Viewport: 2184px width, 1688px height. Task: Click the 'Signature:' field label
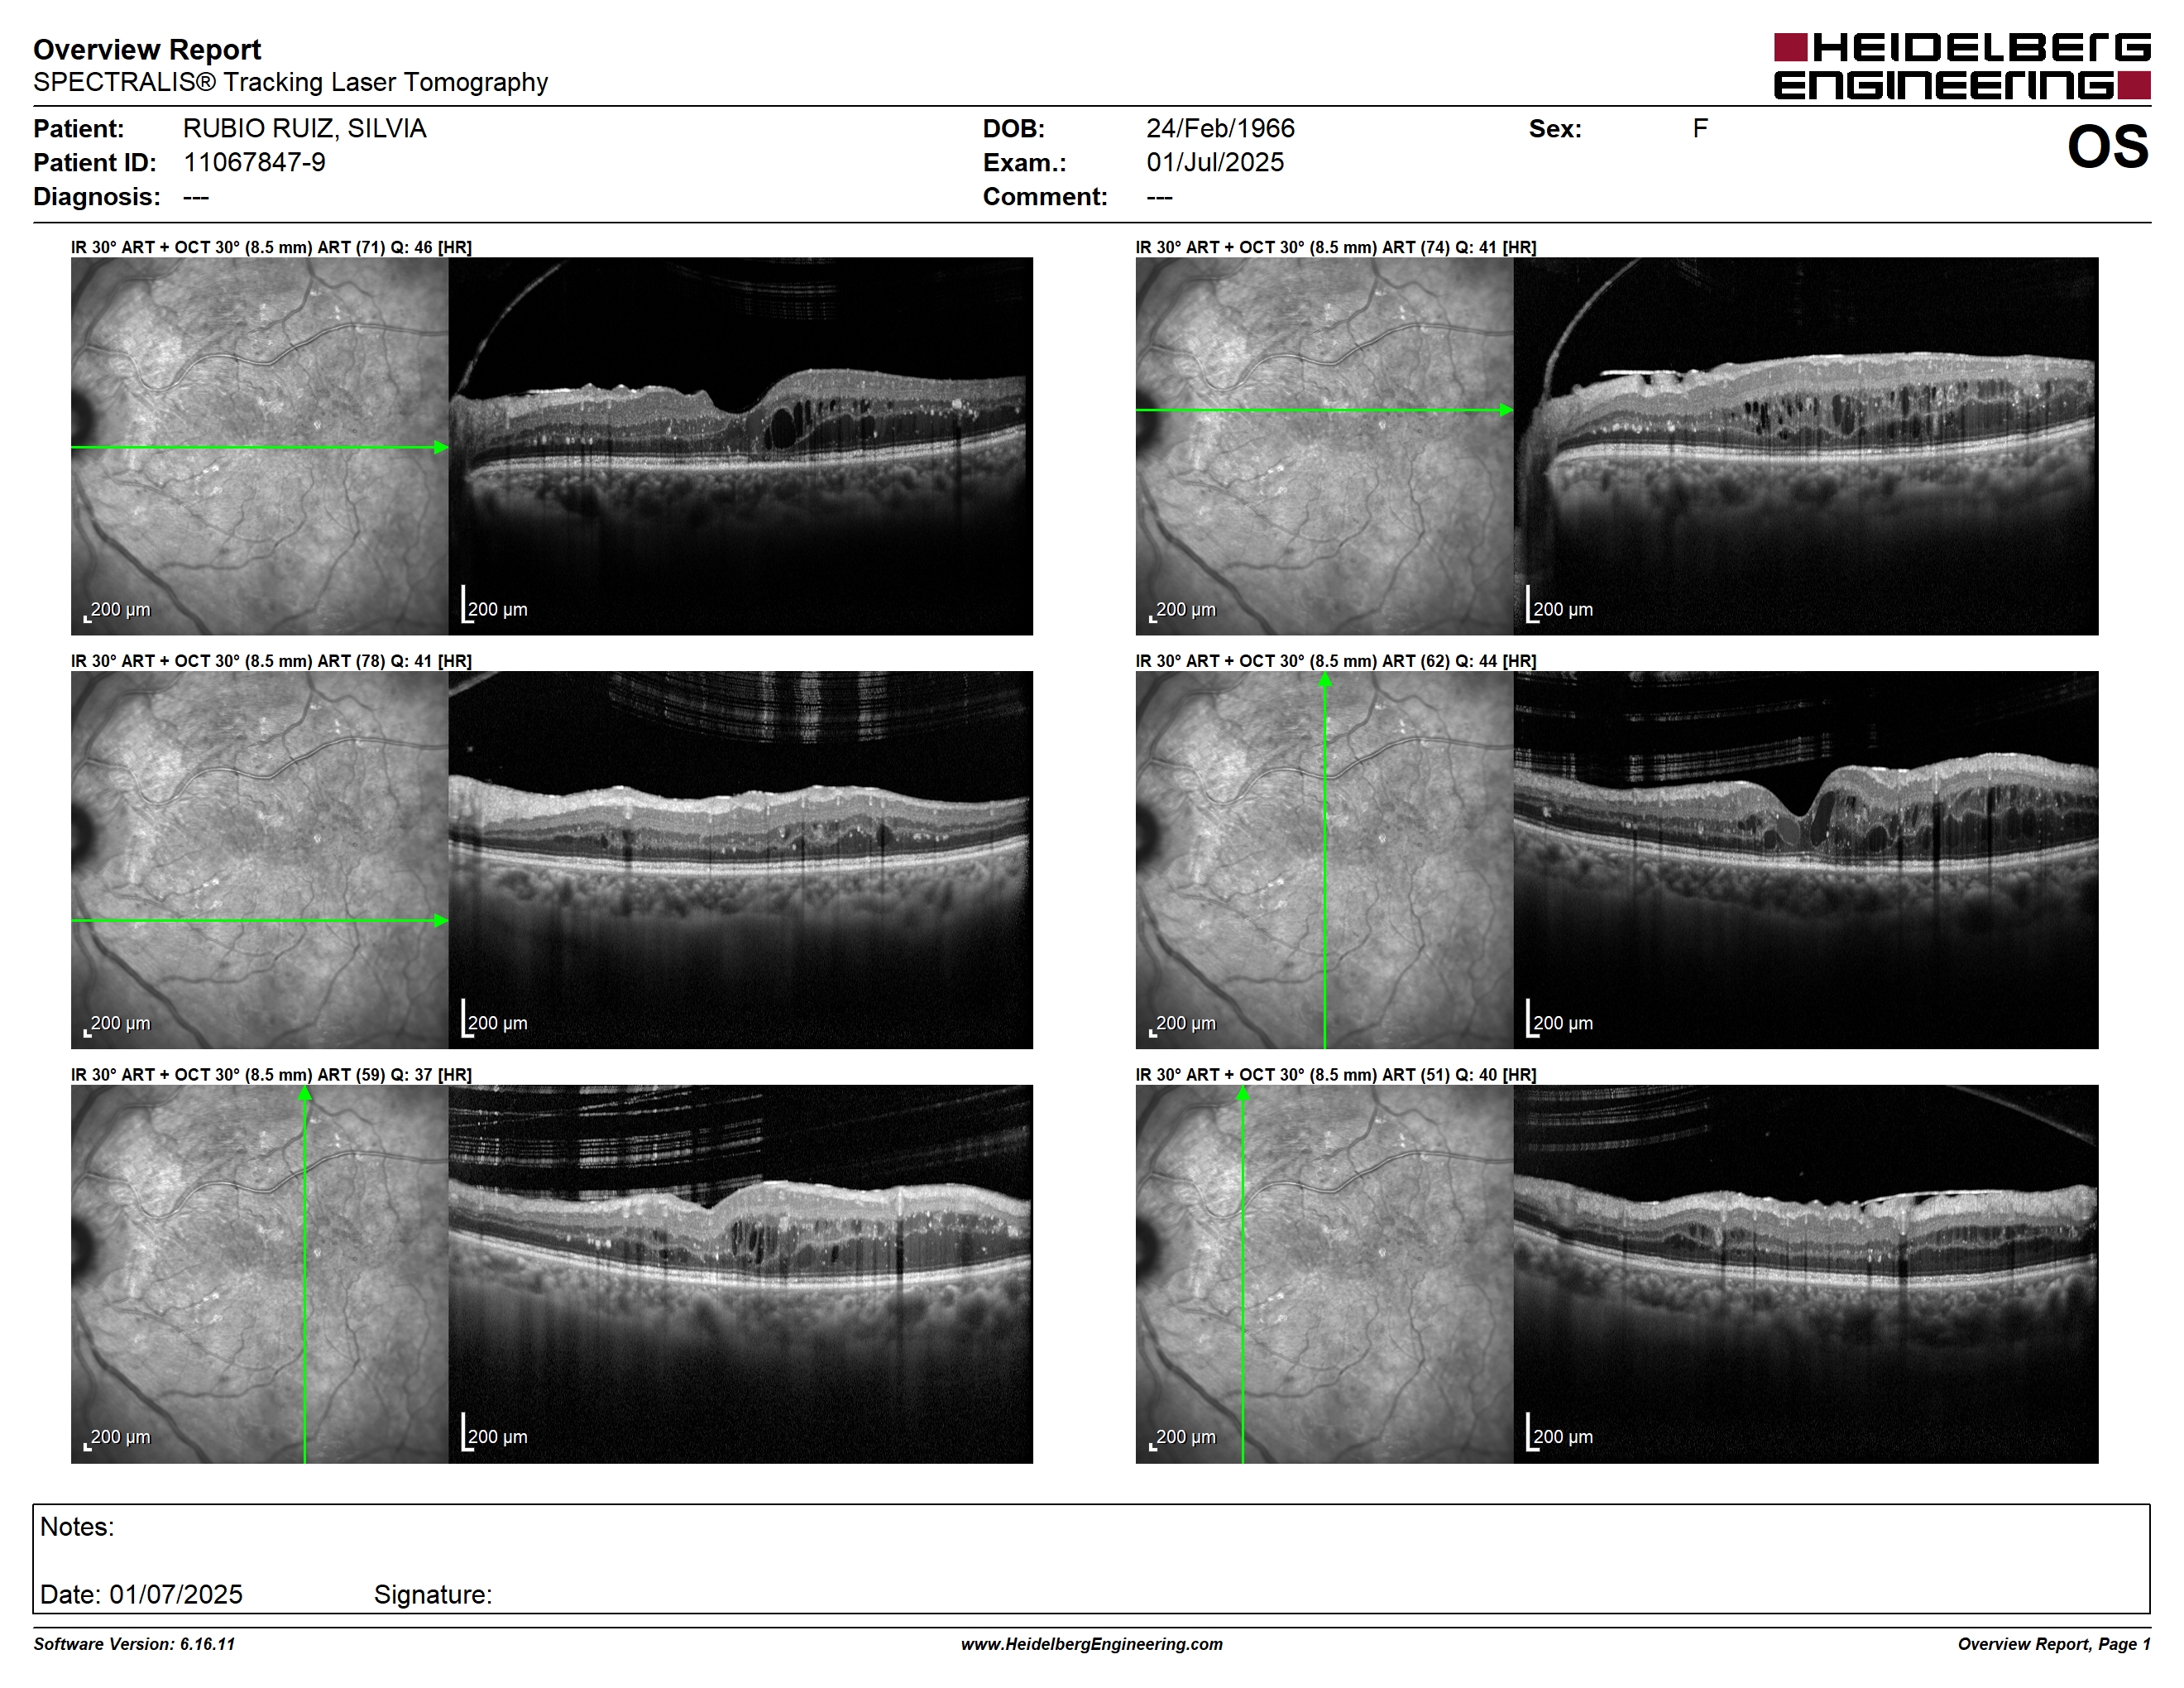(x=433, y=1595)
